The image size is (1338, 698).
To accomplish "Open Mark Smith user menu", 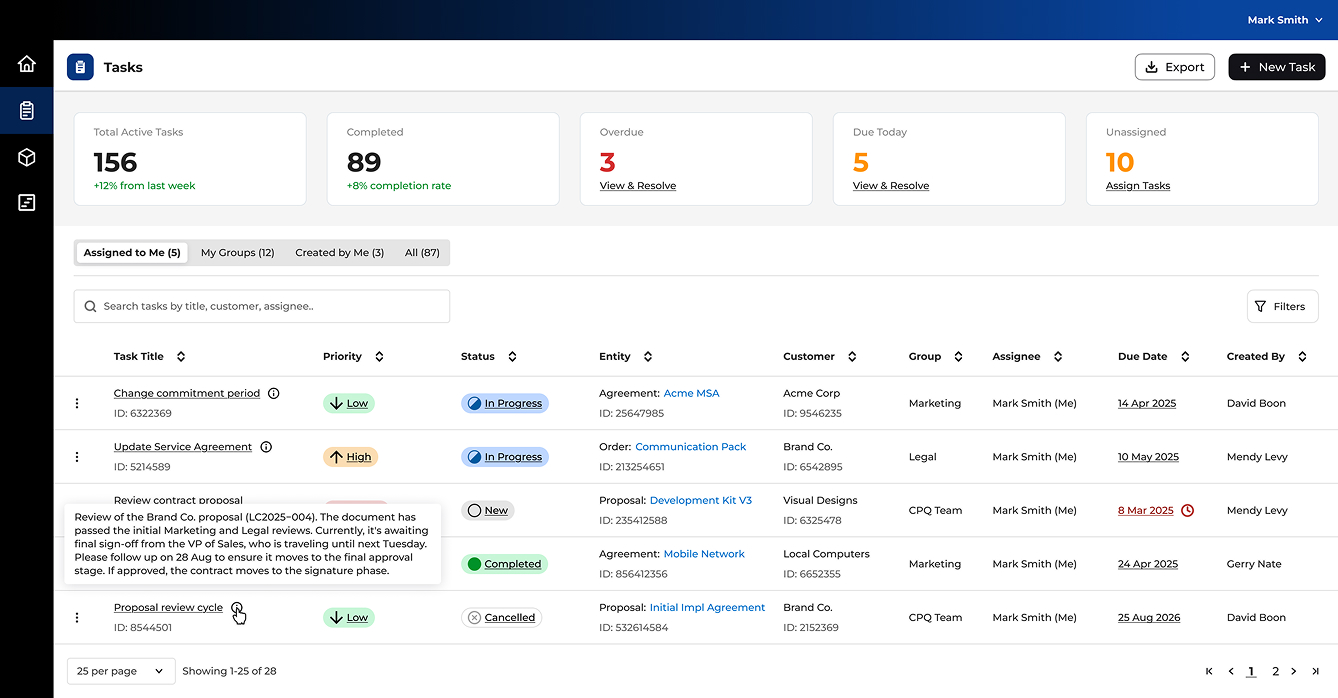I will (x=1285, y=20).
